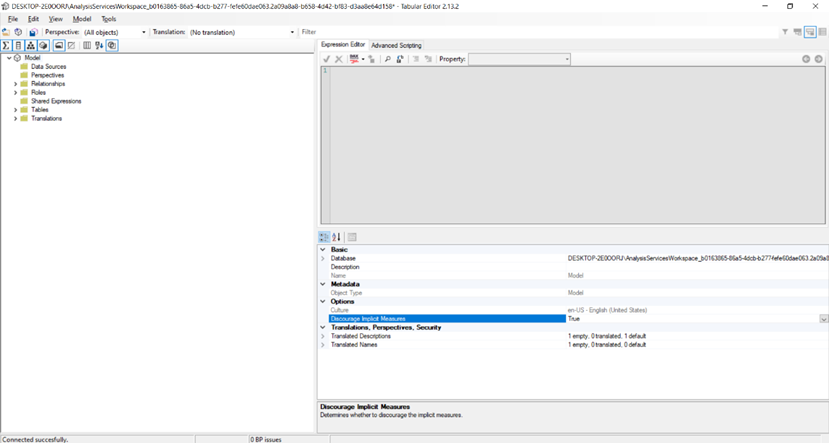Click Property Pages icon
This screenshot has height=443, width=829.
[352, 237]
